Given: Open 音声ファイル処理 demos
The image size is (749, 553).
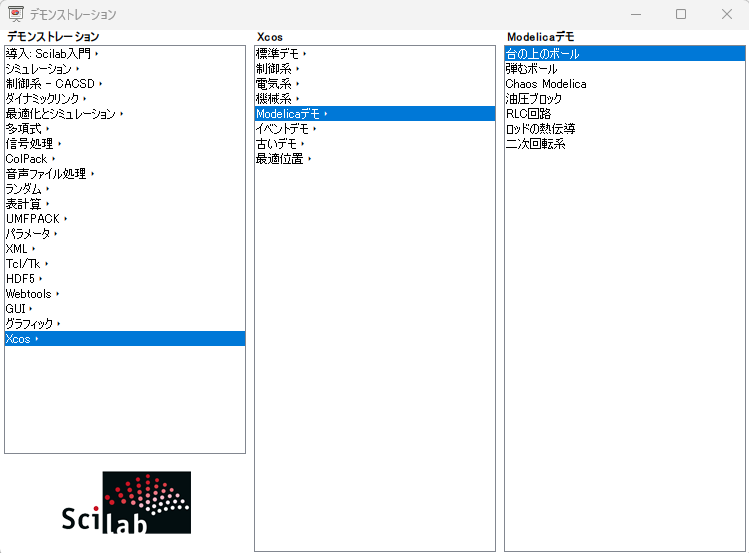Looking at the screenshot, I should tap(125, 174).
